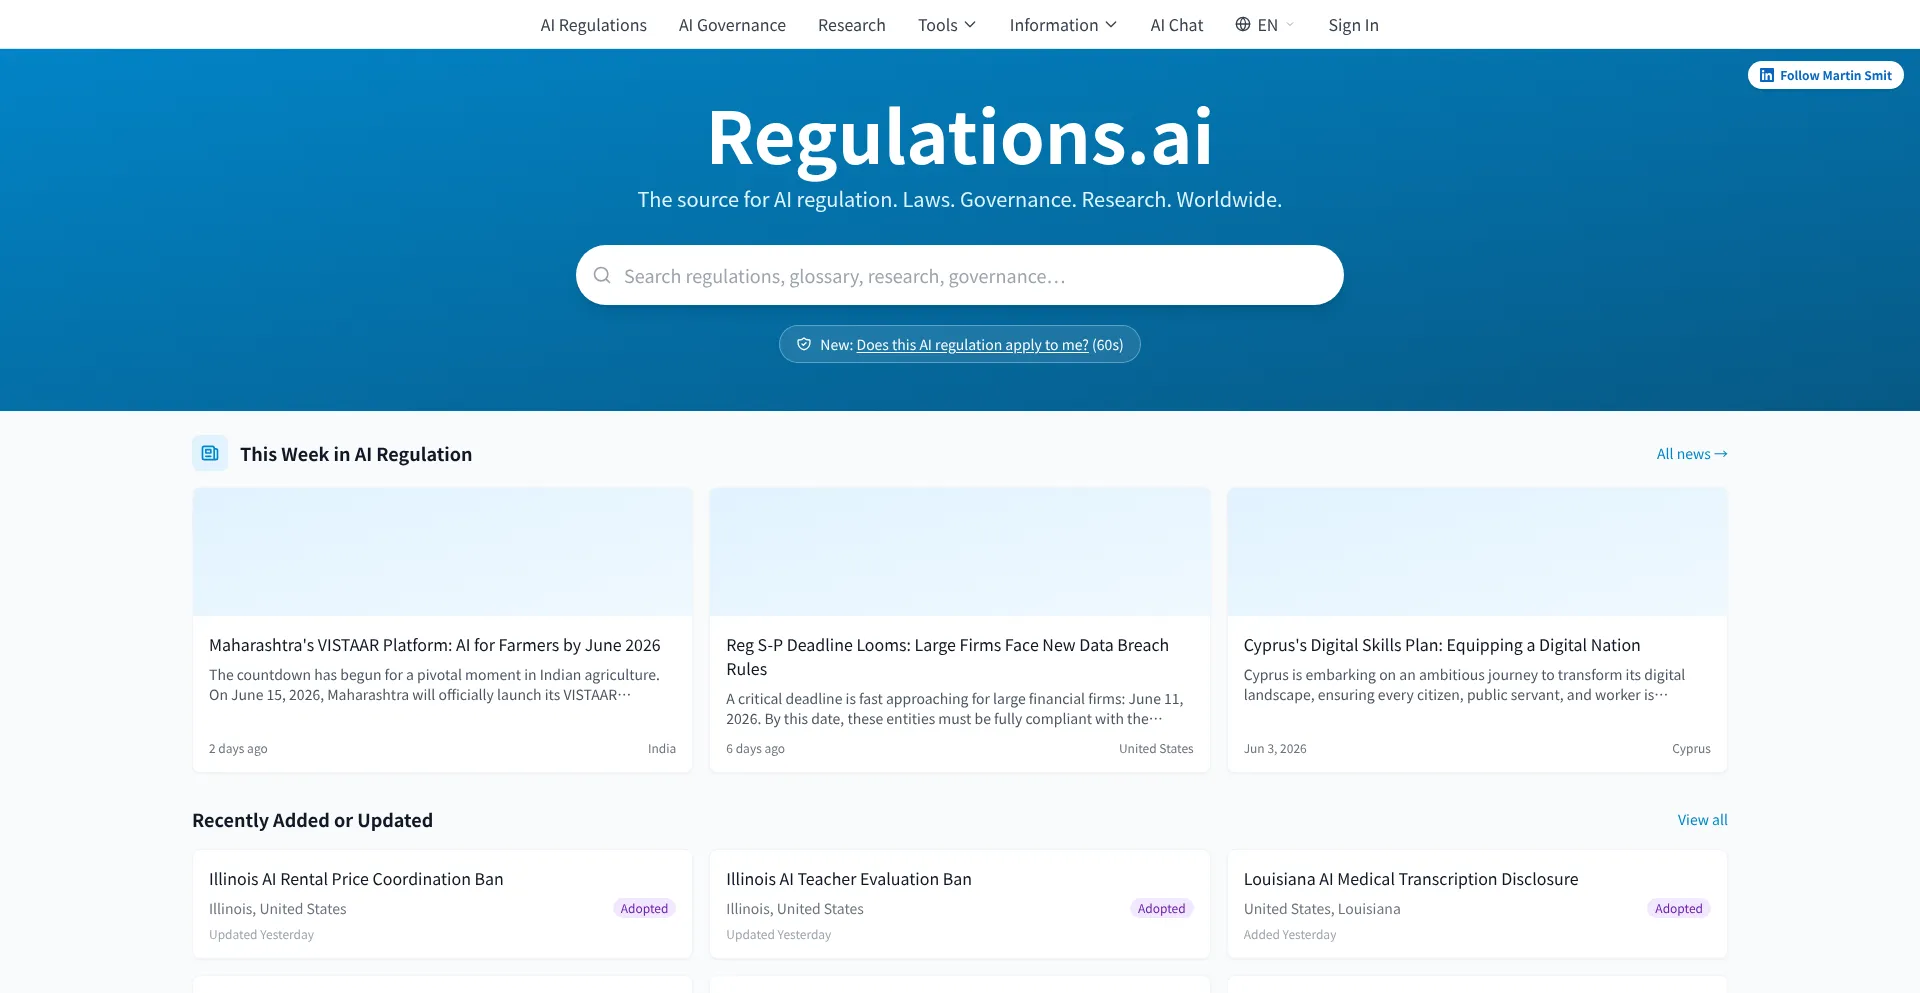Open Illinois AI Teacher Evaluation Ban
Screen dimensions: 1920x993
849,879
